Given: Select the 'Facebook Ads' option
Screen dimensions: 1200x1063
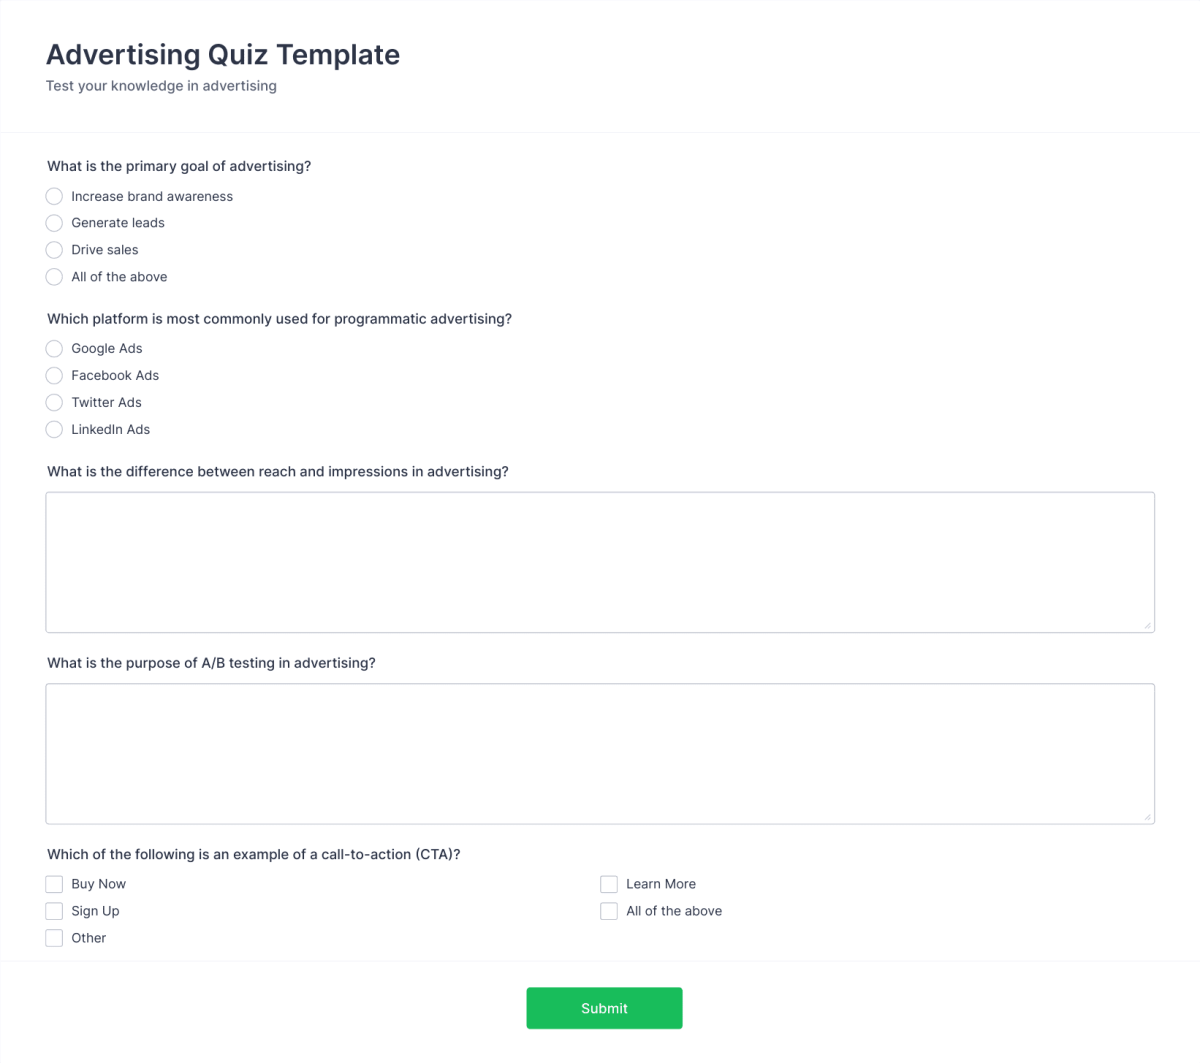Looking at the screenshot, I should (x=54, y=375).
